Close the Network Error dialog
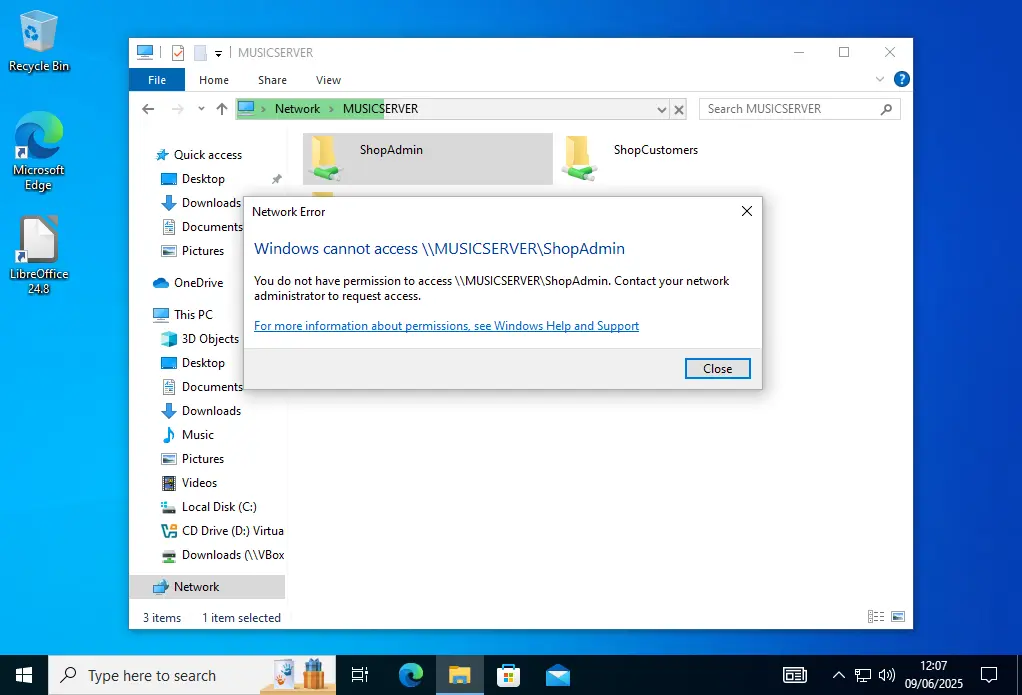Viewport: 1022px width, 695px height. 717,368
